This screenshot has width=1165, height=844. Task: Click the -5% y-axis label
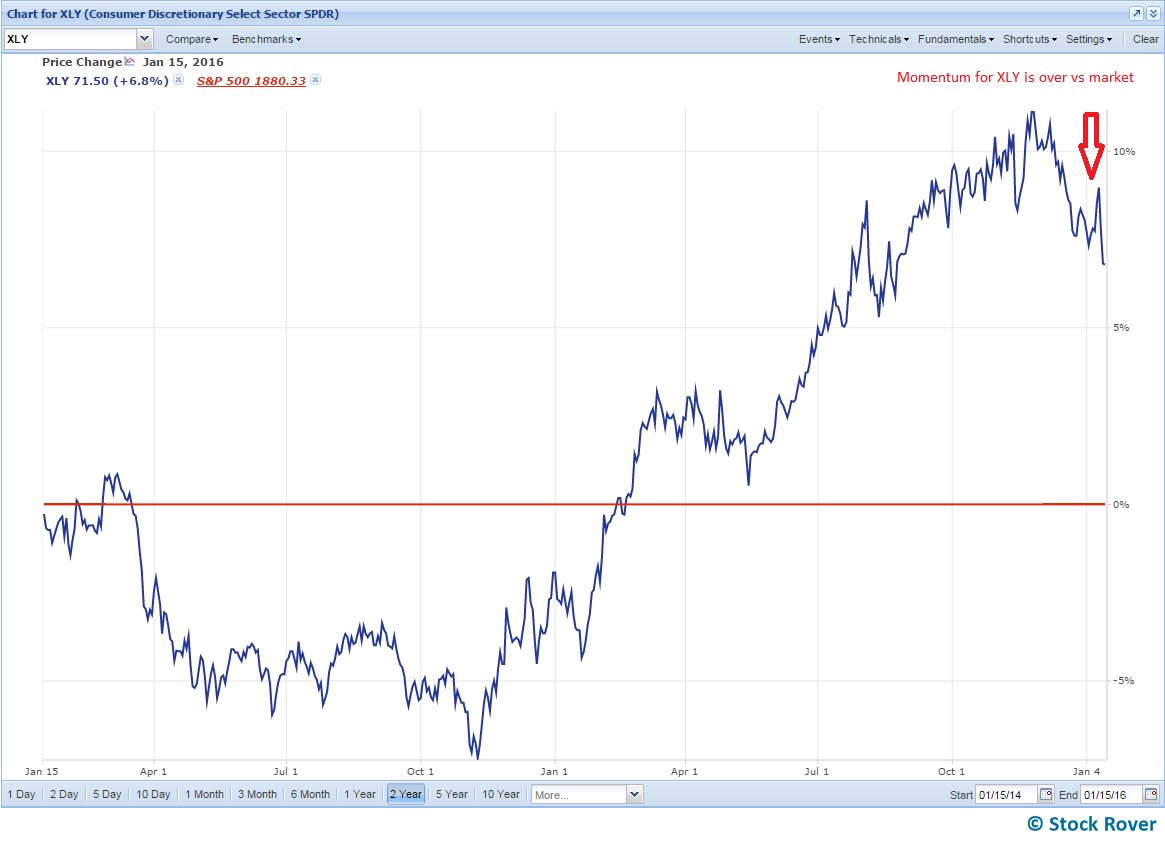pos(1123,681)
